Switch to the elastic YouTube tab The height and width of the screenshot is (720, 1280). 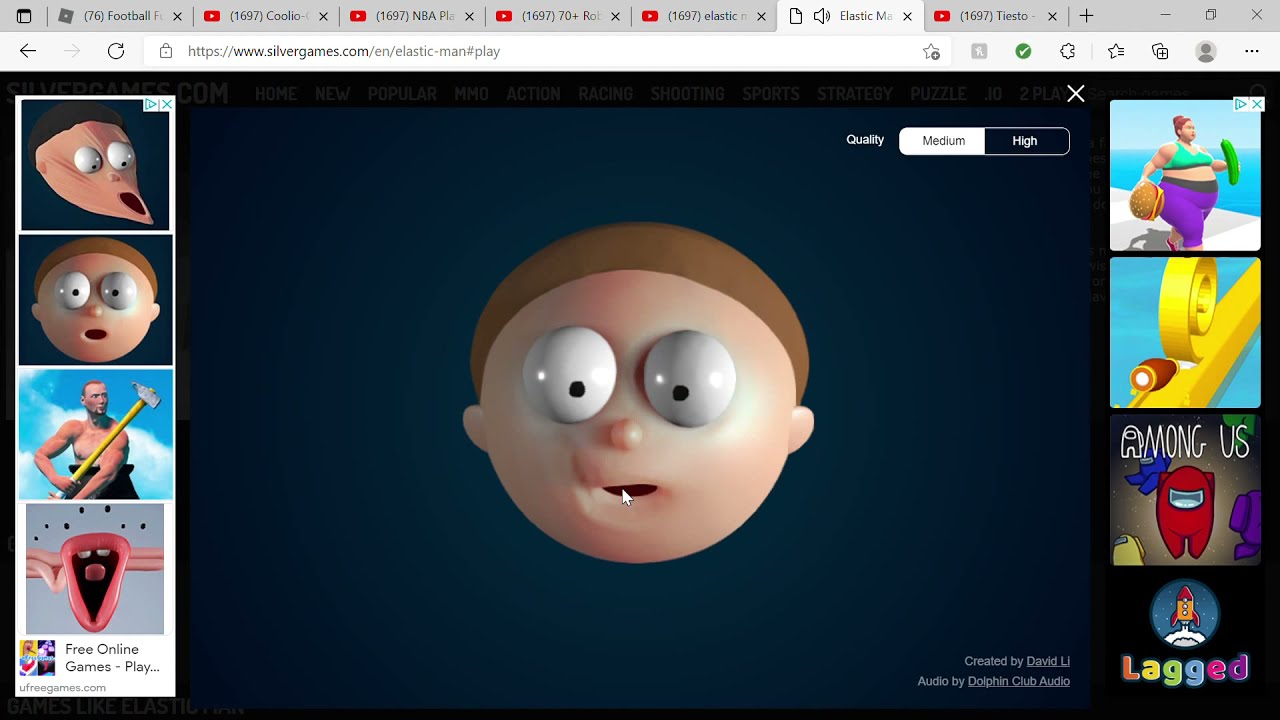click(x=704, y=16)
